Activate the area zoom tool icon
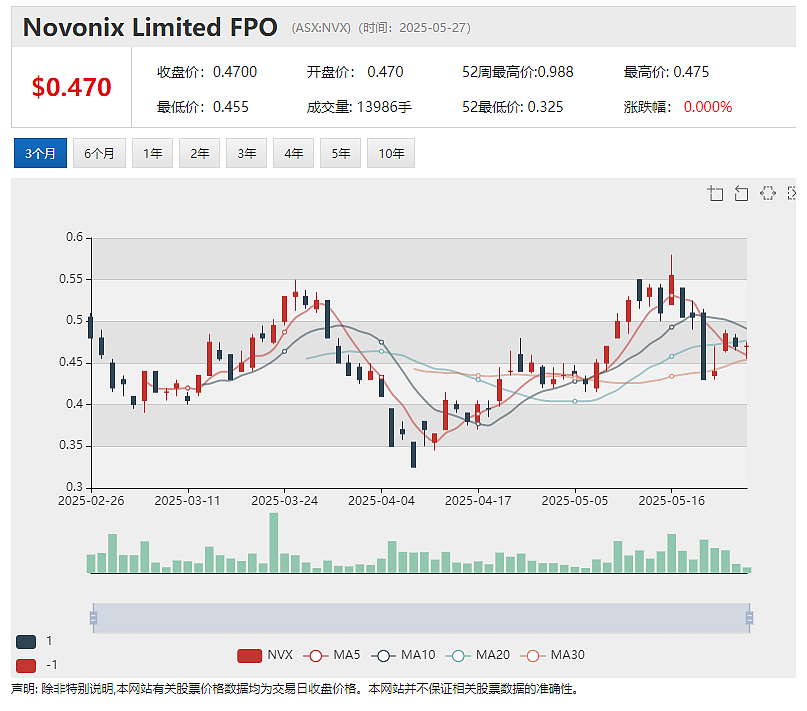Viewport: 807px width, 711px height. 715,194
